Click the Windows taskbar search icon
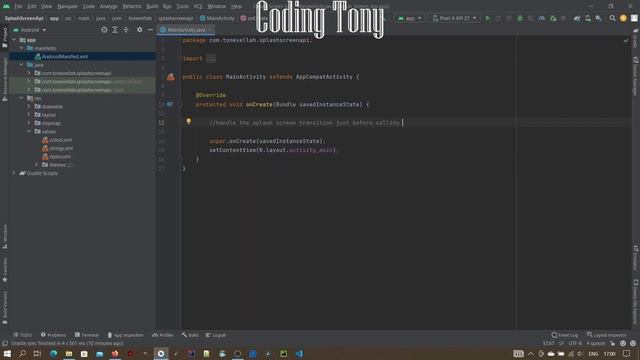This screenshot has width=640, height=360. [x=22, y=353]
